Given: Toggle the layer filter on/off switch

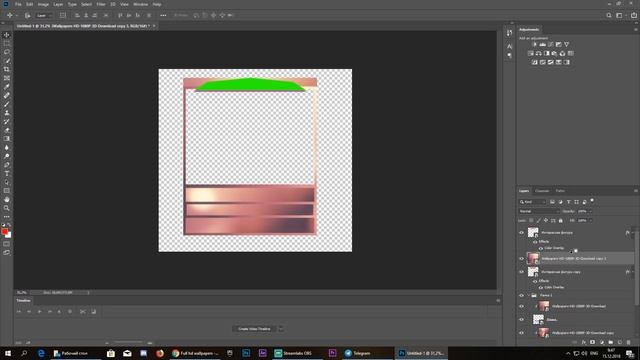Looking at the screenshot, I should [x=592, y=200].
